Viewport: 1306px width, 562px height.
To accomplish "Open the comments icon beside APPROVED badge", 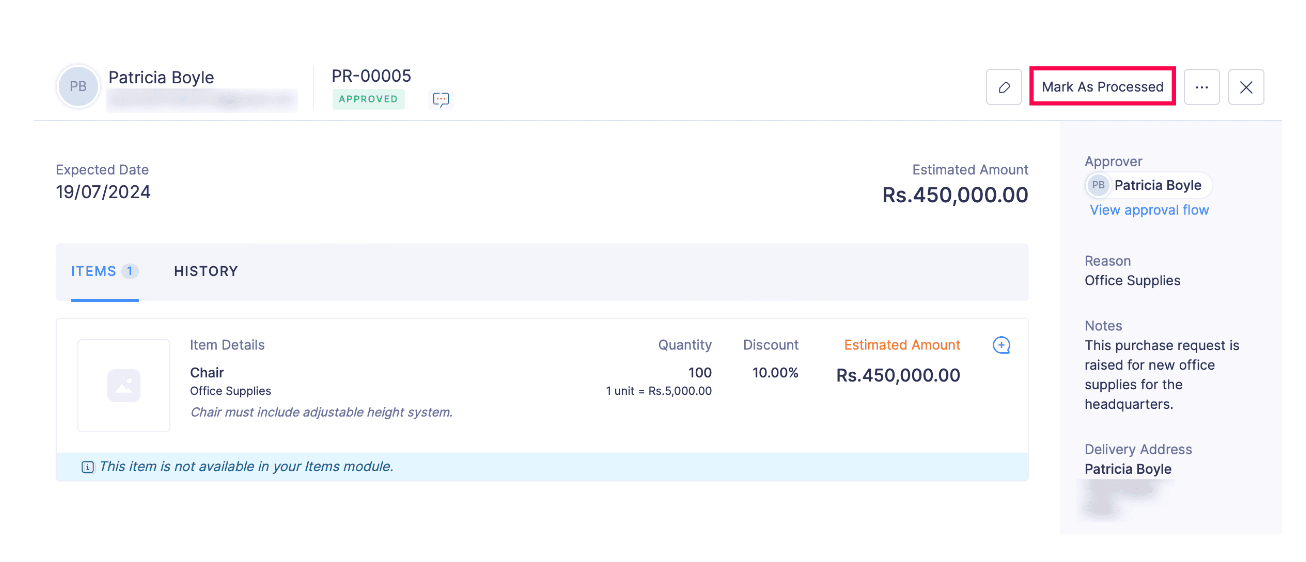I will [441, 99].
